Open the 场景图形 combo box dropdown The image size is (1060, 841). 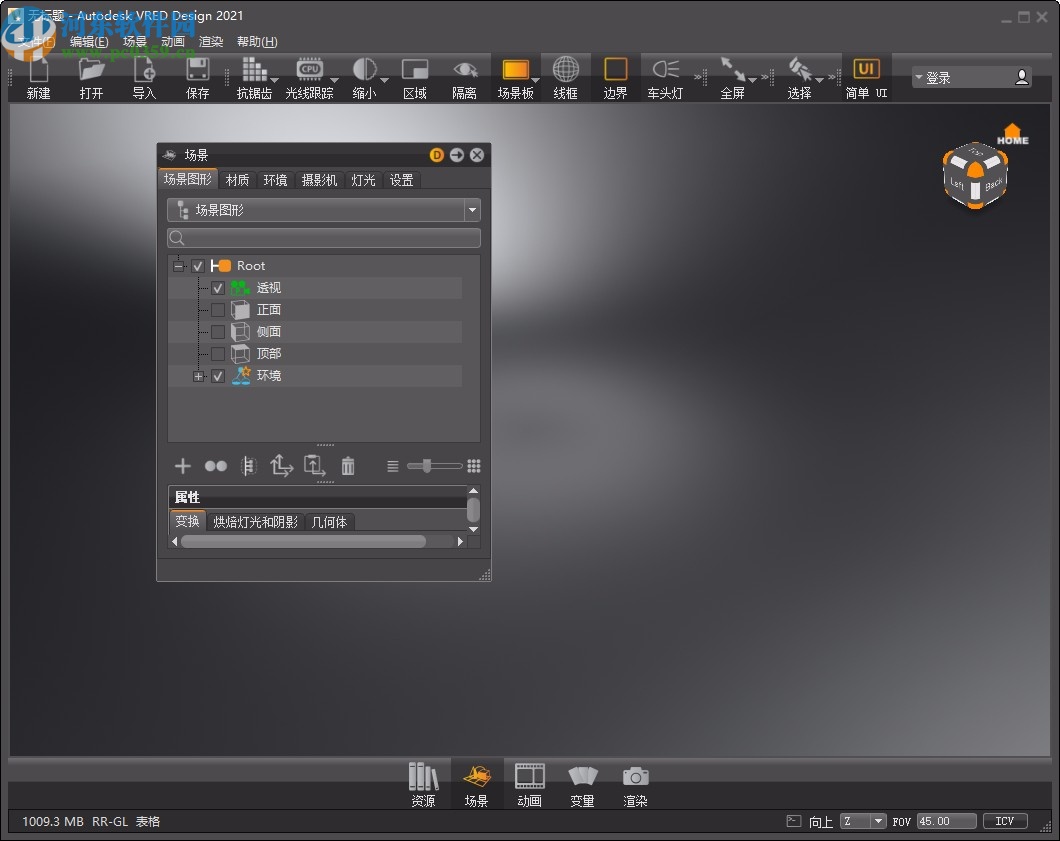click(471, 210)
